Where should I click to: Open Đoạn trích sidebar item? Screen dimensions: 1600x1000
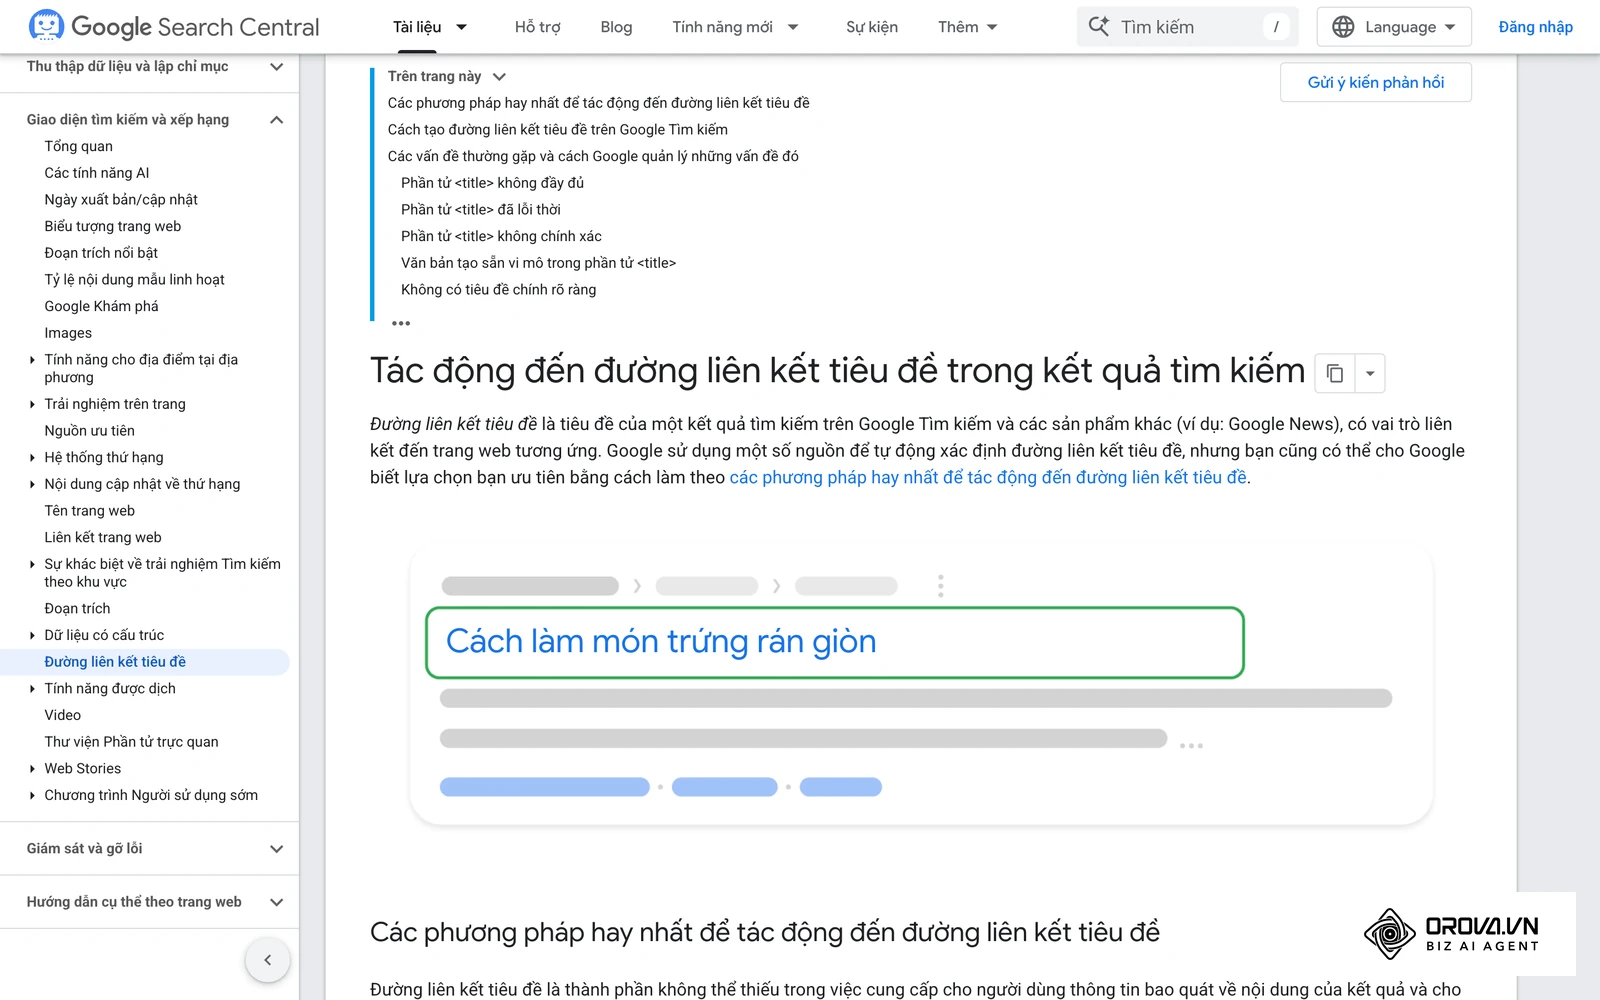tap(77, 608)
